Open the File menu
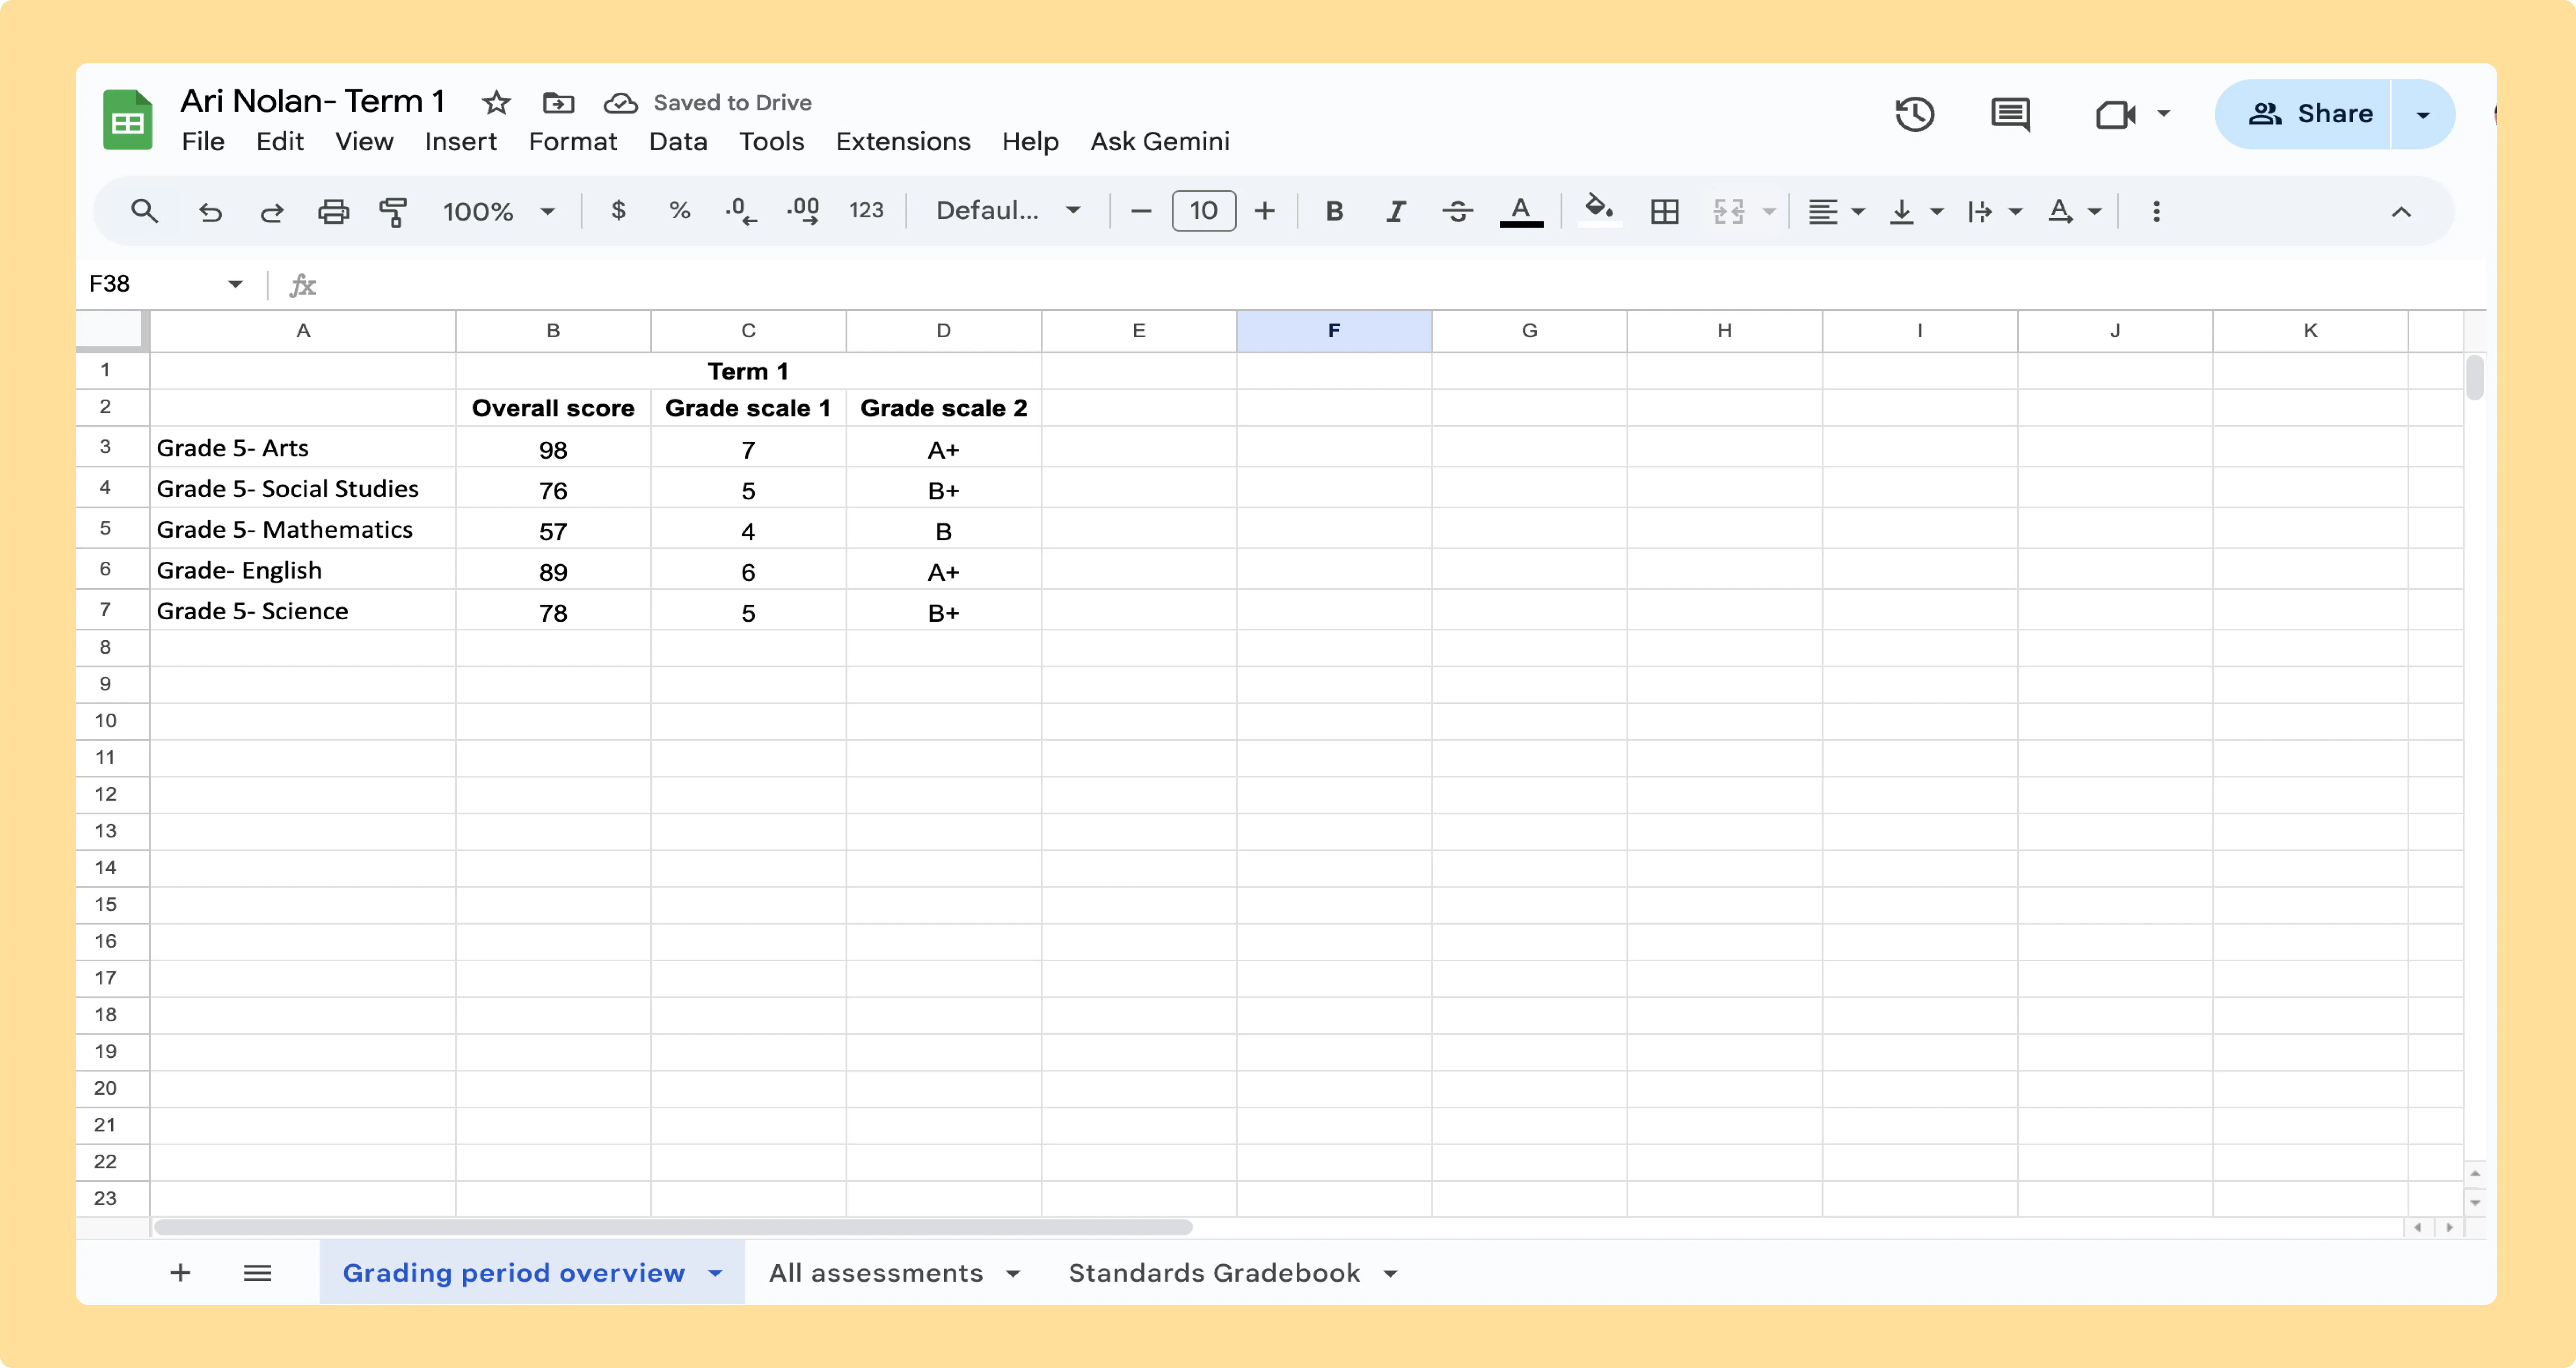 203,142
